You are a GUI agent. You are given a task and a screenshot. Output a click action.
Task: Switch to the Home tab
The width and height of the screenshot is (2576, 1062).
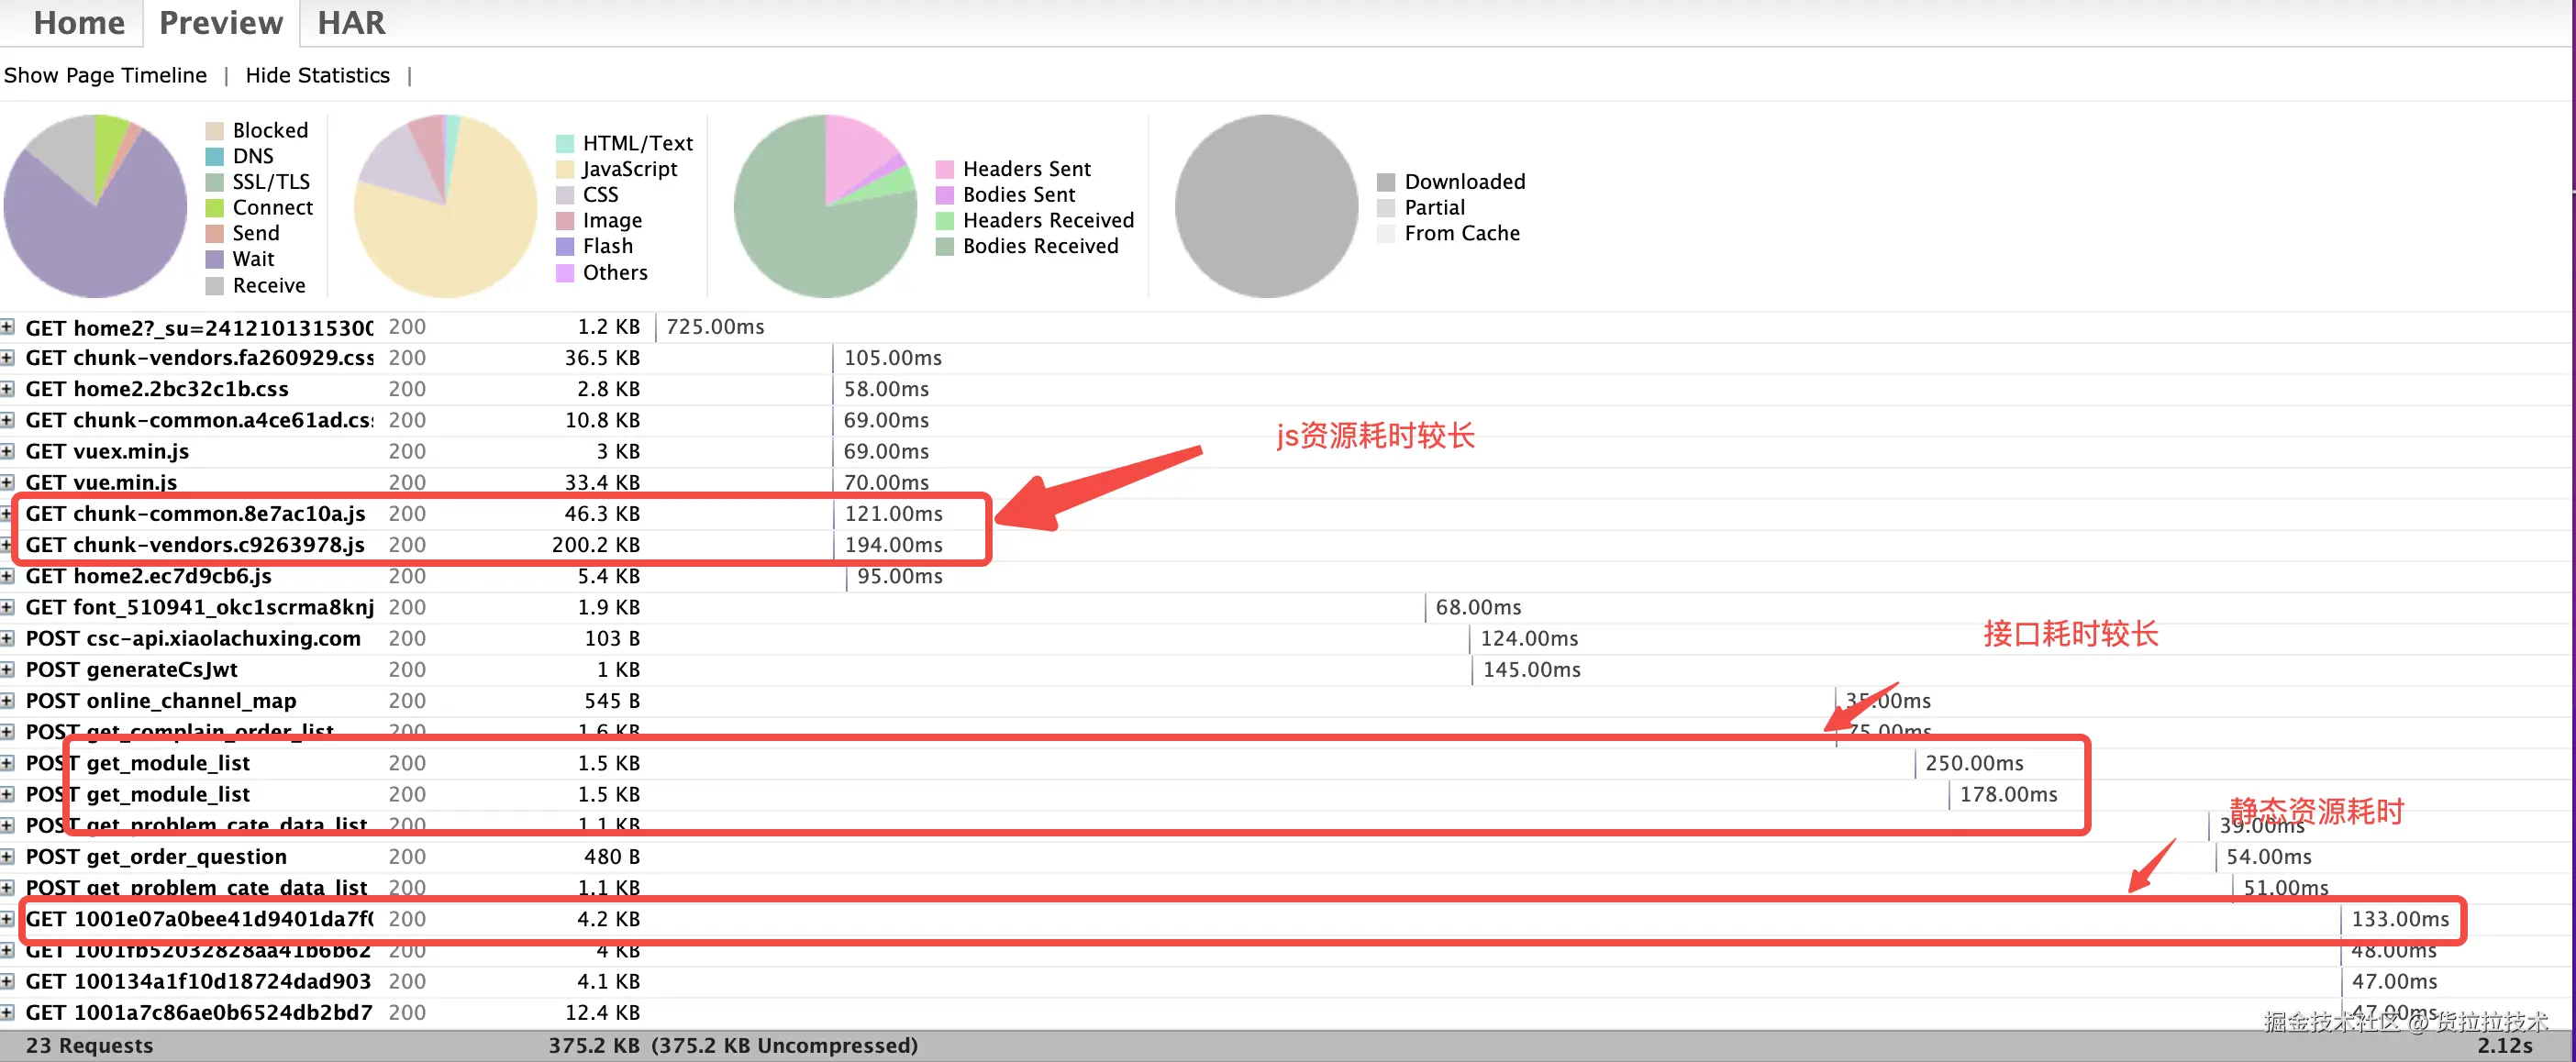pyautogui.click(x=79, y=22)
